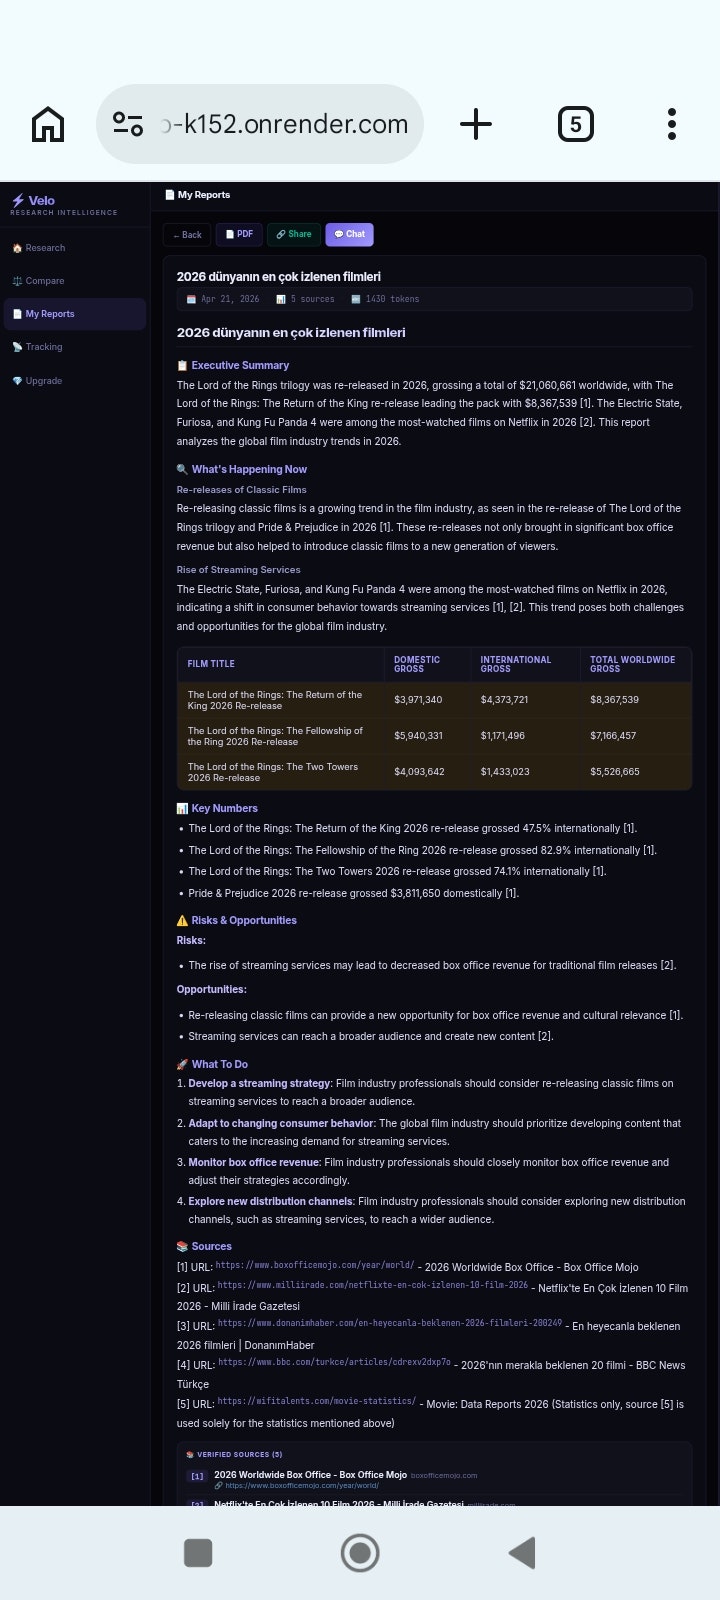Click the Velo lightning logo

click(x=33, y=201)
